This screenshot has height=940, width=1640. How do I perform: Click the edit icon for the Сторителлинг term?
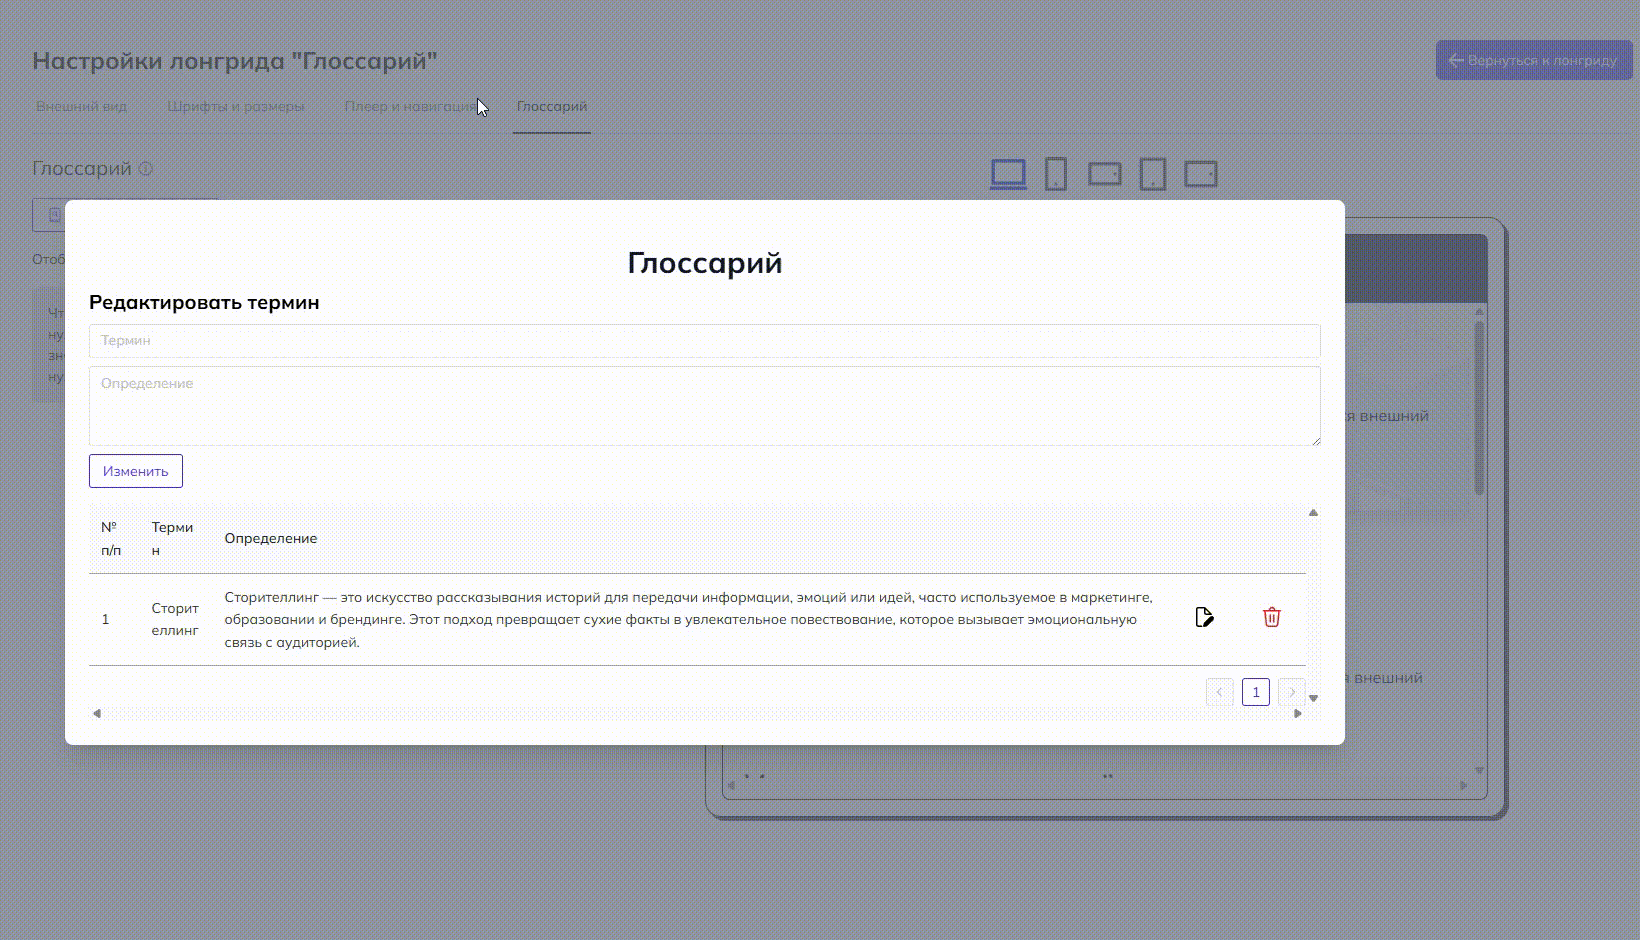pos(1204,617)
